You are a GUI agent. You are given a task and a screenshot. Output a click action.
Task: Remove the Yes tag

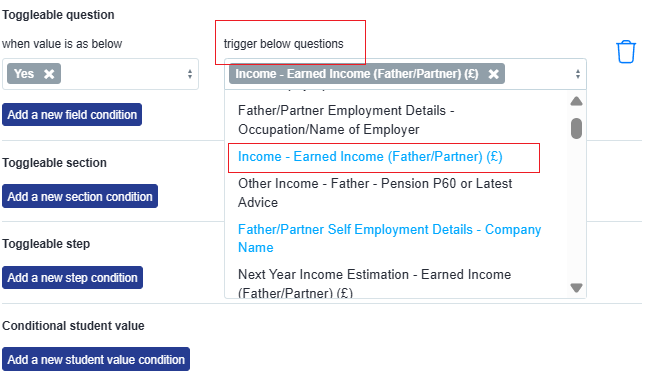coord(49,74)
